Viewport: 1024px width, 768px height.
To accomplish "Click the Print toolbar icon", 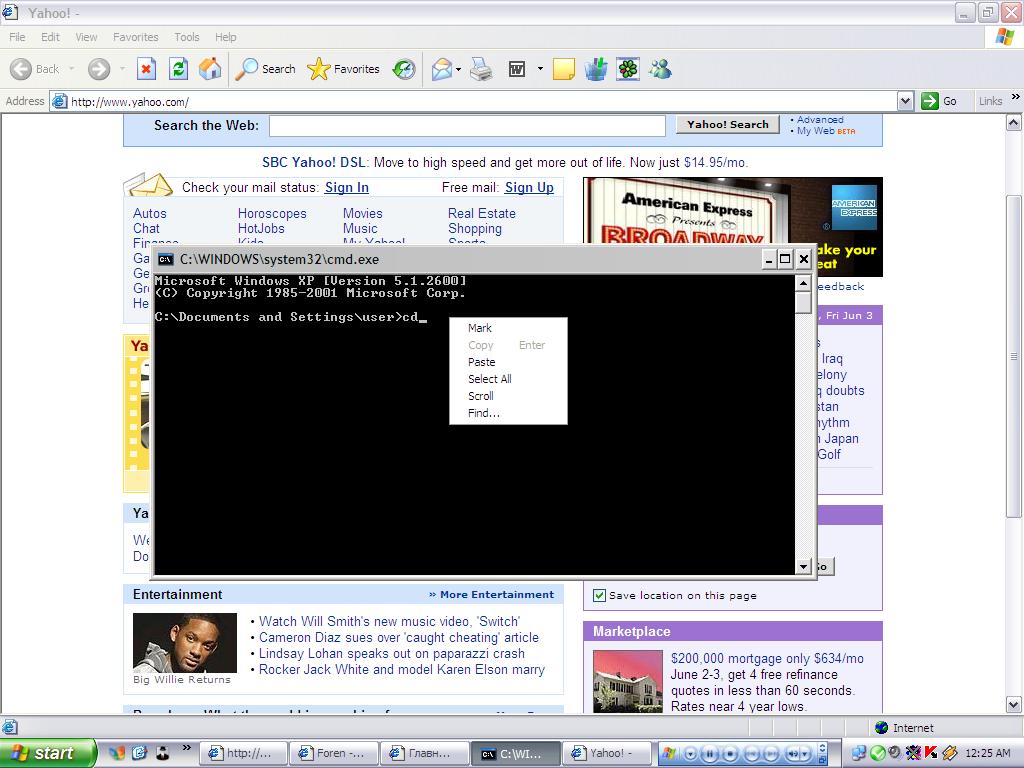I will click(x=481, y=69).
